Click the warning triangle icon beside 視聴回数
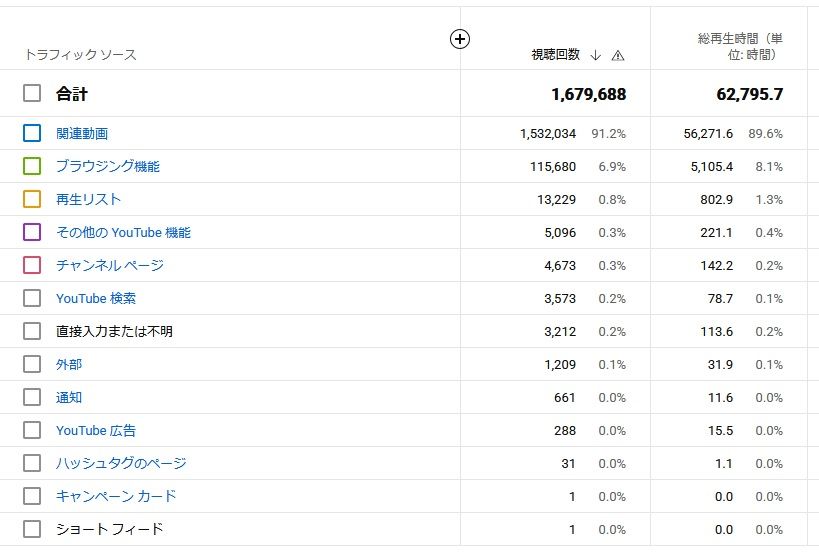 618,56
